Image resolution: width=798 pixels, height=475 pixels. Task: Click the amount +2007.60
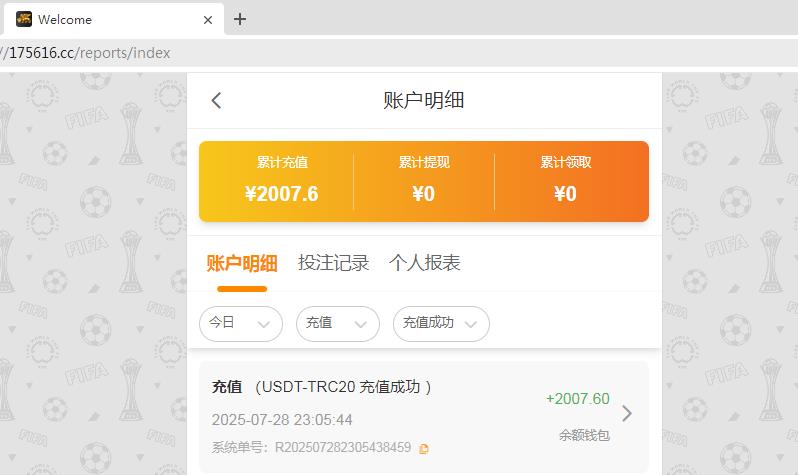click(578, 399)
